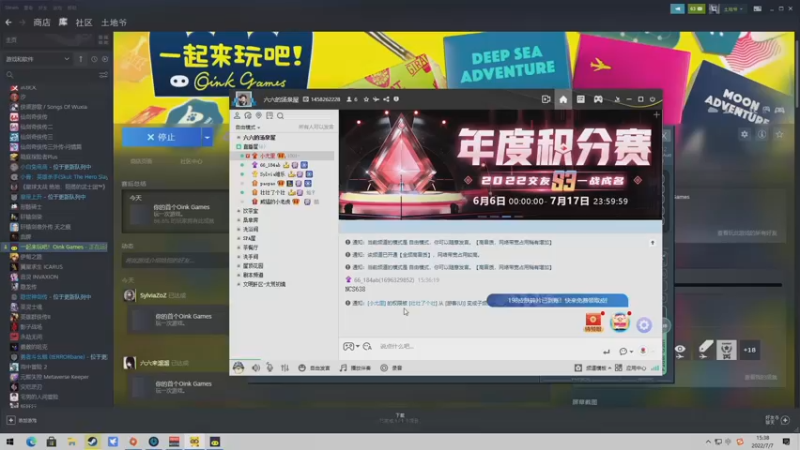
Task: Click the round blue gear settings icon
Action: (644, 324)
